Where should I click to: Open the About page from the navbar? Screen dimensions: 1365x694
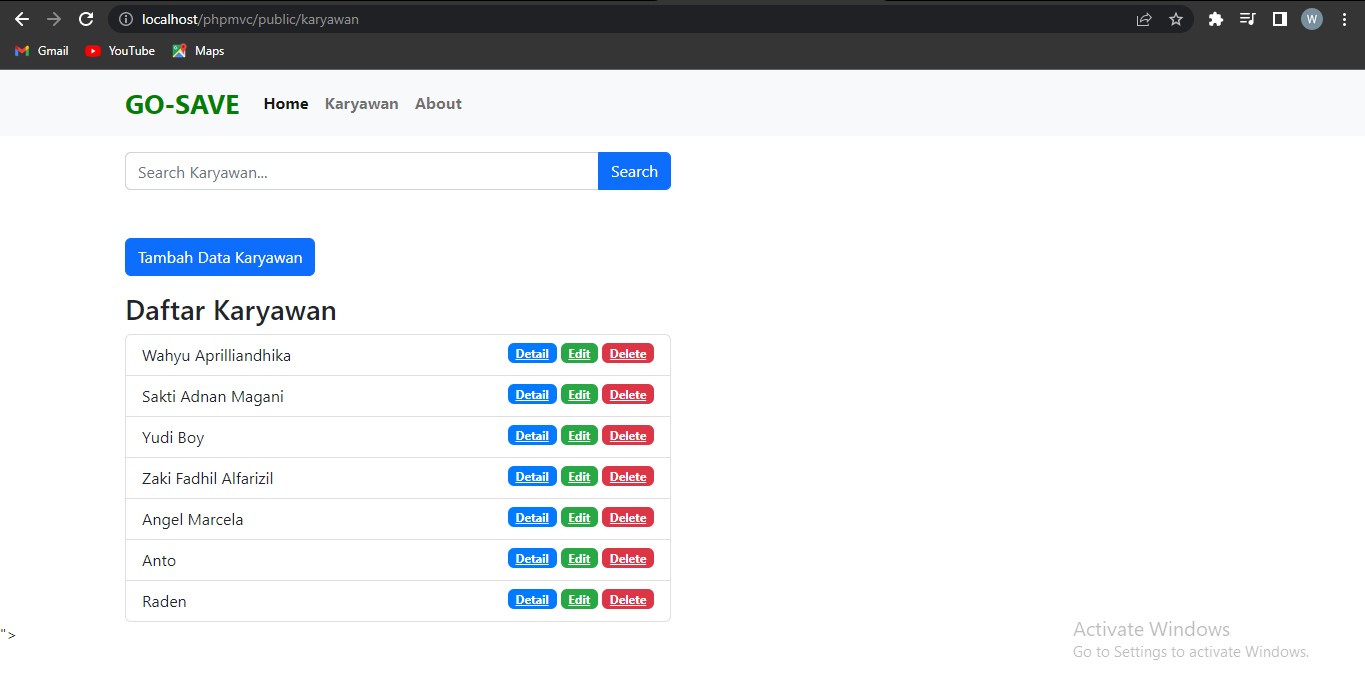[x=438, y=103]
